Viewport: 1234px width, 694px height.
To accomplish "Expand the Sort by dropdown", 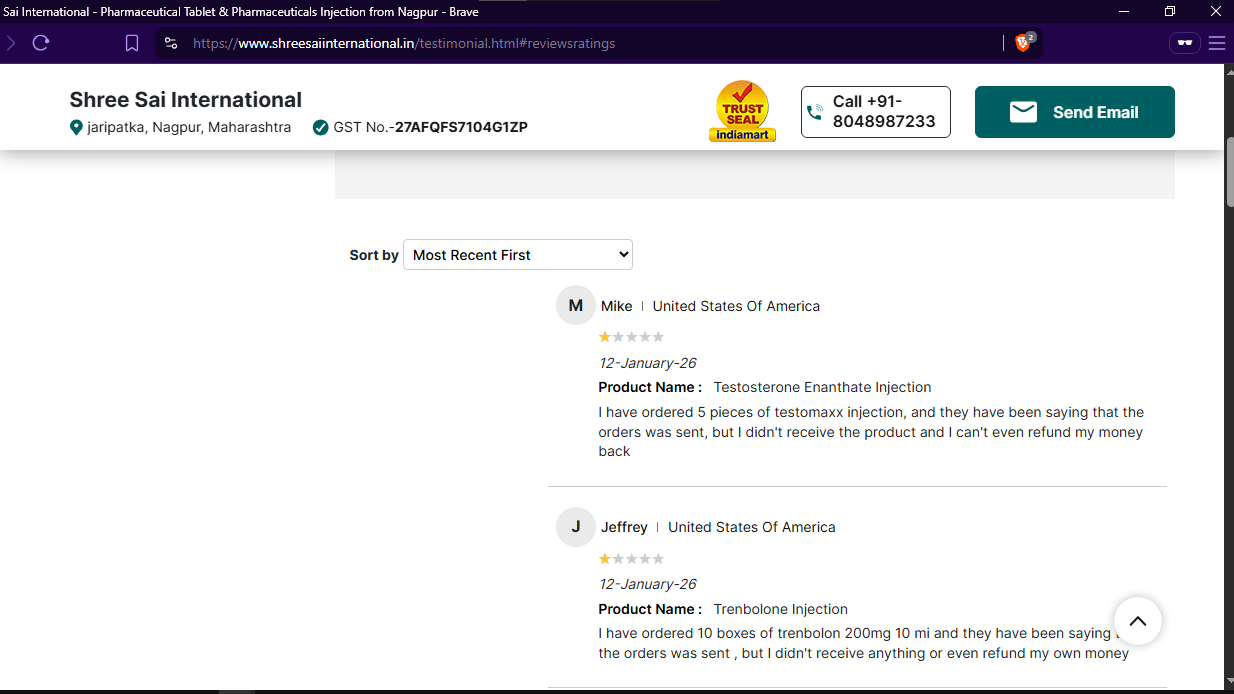I will pyautogui.click(x=517, y=255).
